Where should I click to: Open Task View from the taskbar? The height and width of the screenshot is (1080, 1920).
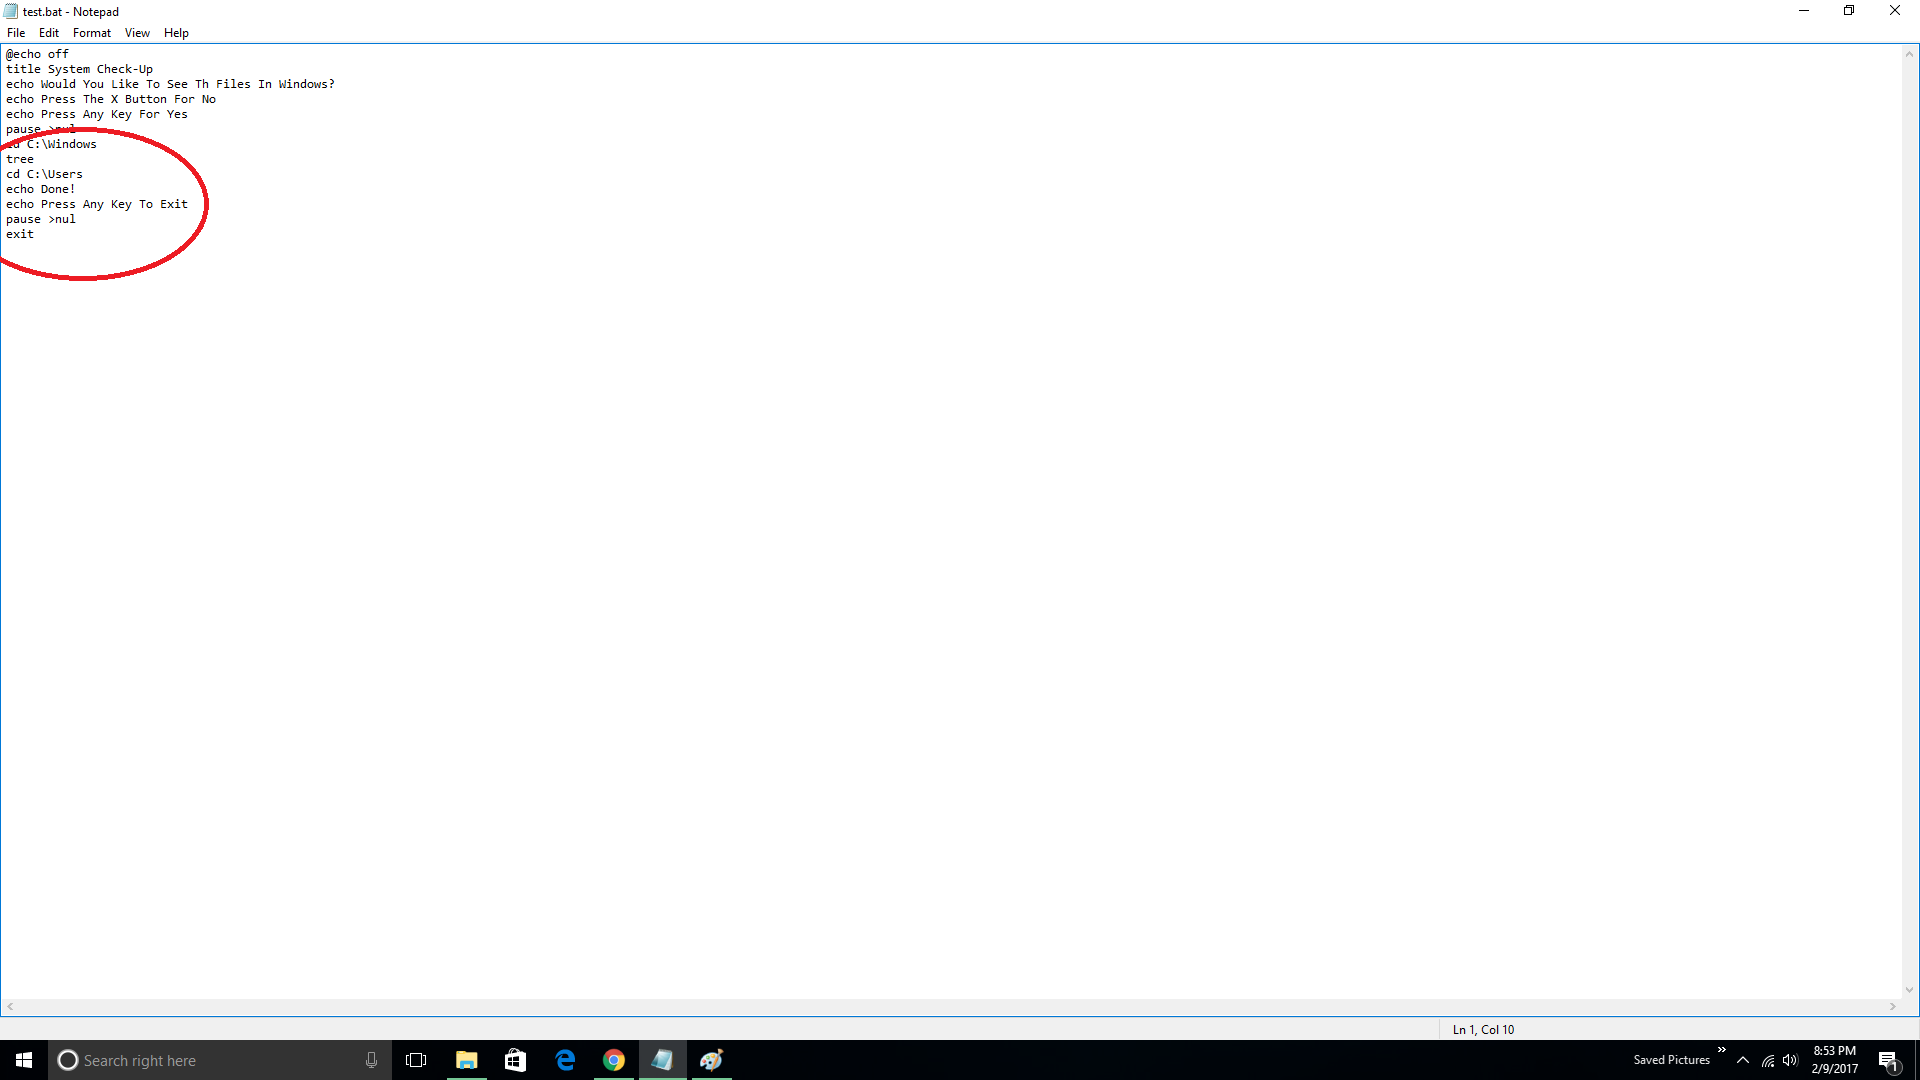click(x=416, y=1060)
